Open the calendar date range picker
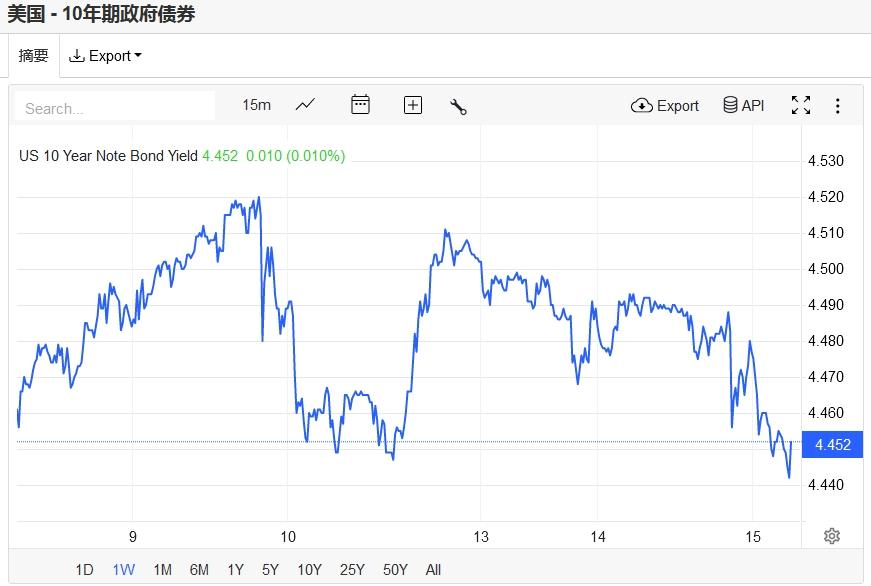The width and height of the screenshot is (871, 586). pyautogui.click(x=360, y=105)
